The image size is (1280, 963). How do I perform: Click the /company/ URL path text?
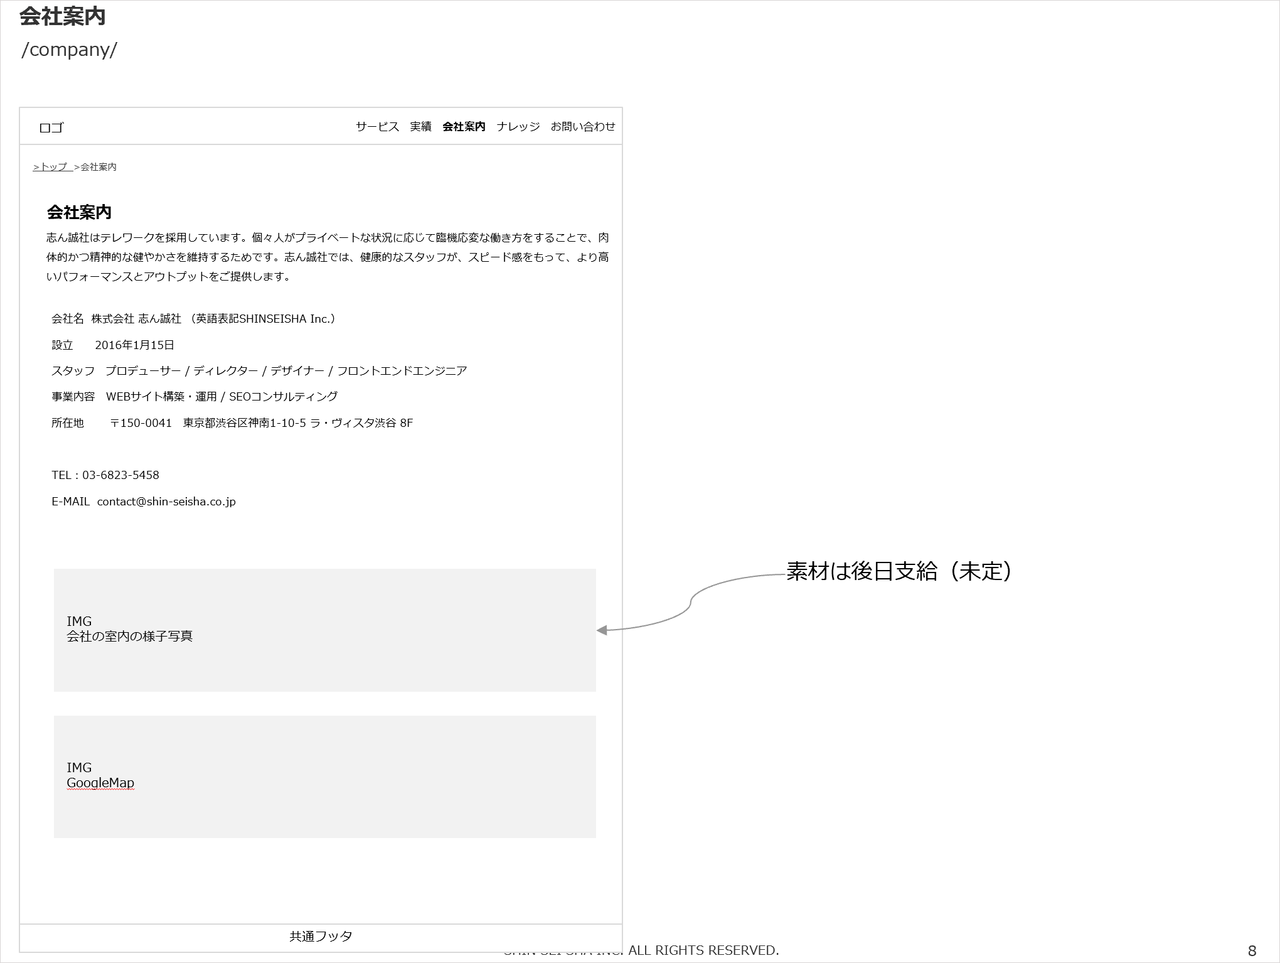69,50
